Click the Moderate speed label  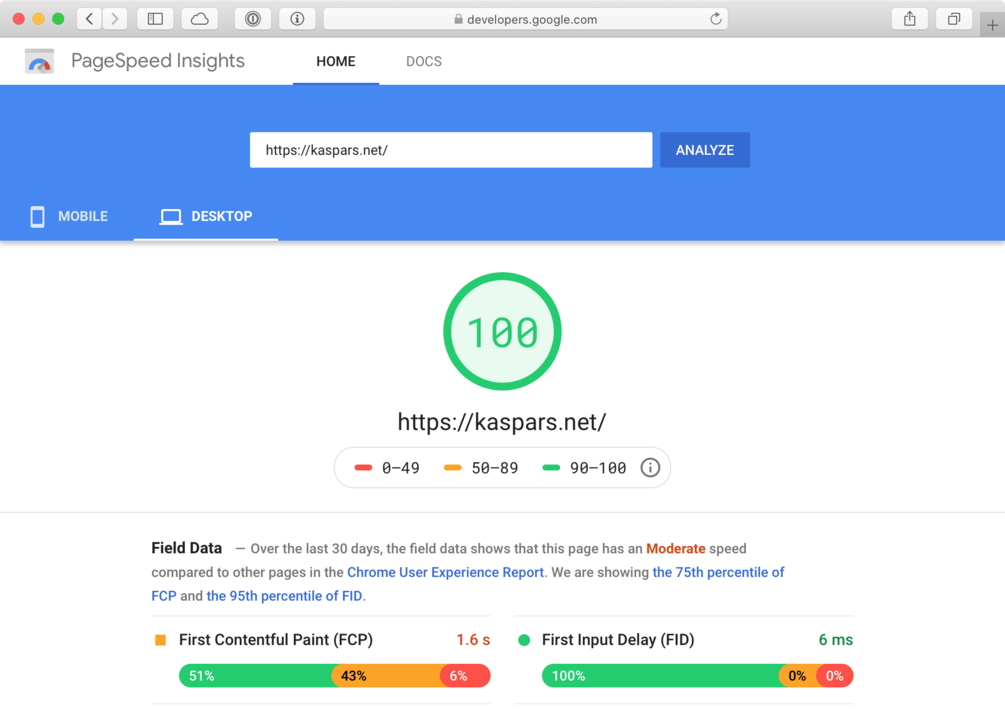pyautogui.click(x=676, y=549)
